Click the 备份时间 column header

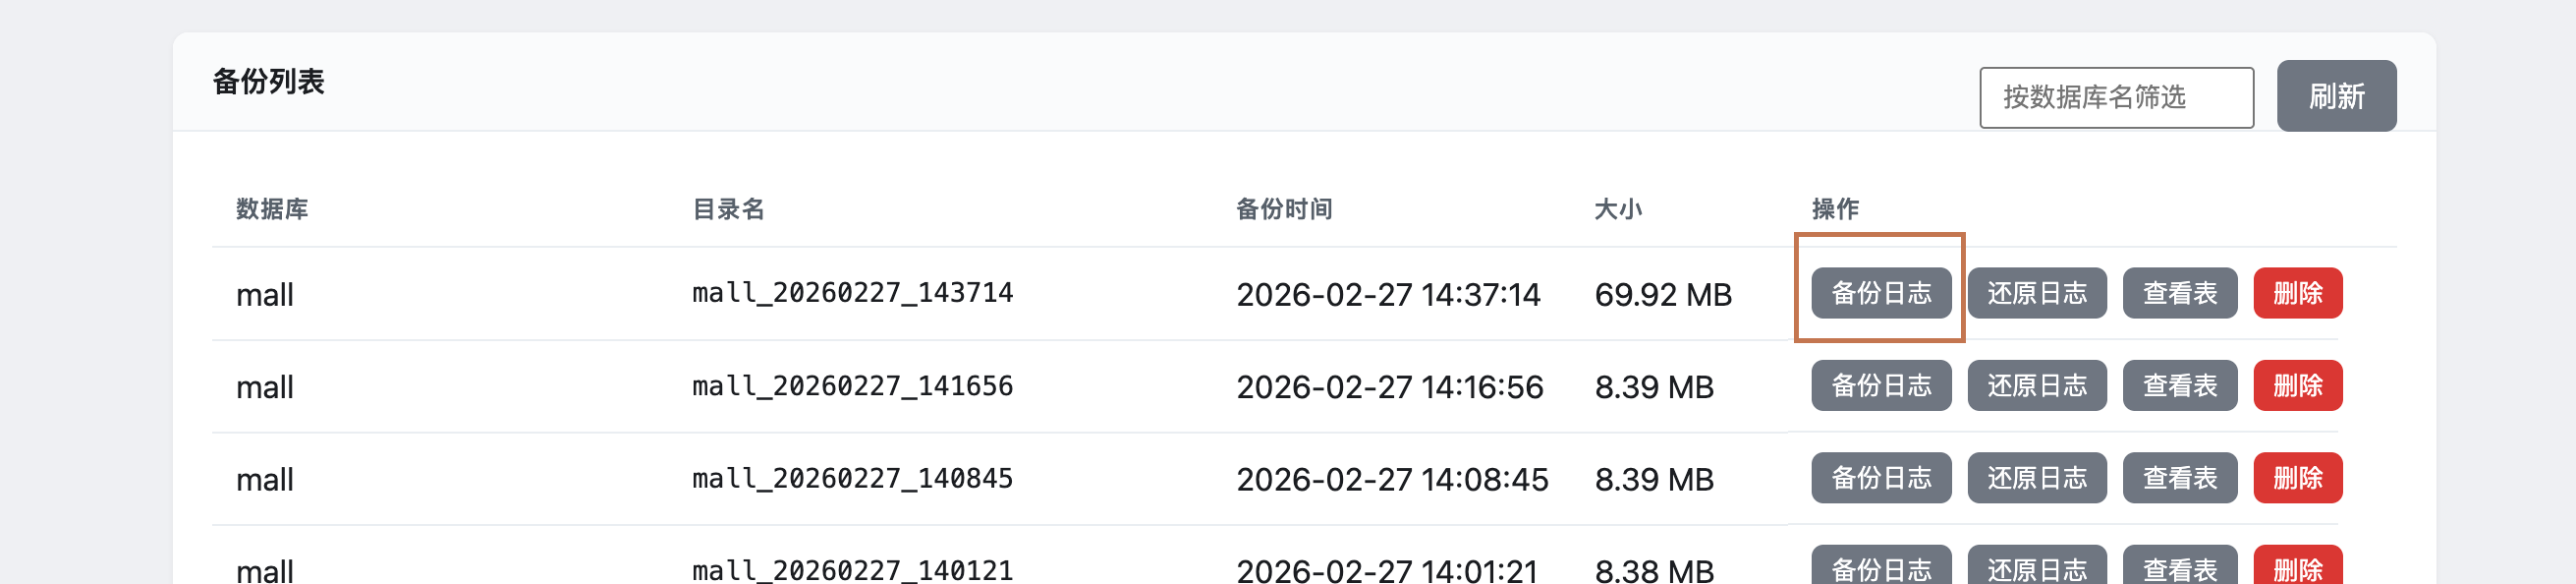(x=1283, y=209)
